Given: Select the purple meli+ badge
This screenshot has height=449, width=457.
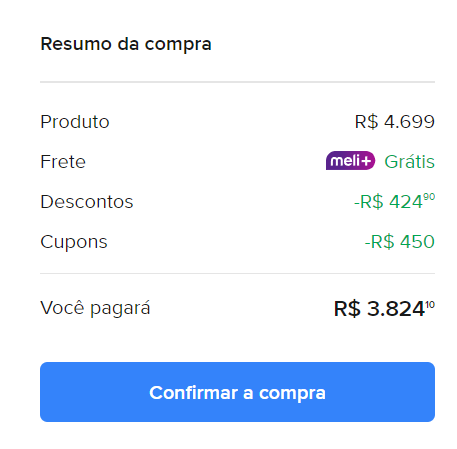Looking at the screenshot, I should 350,161.
